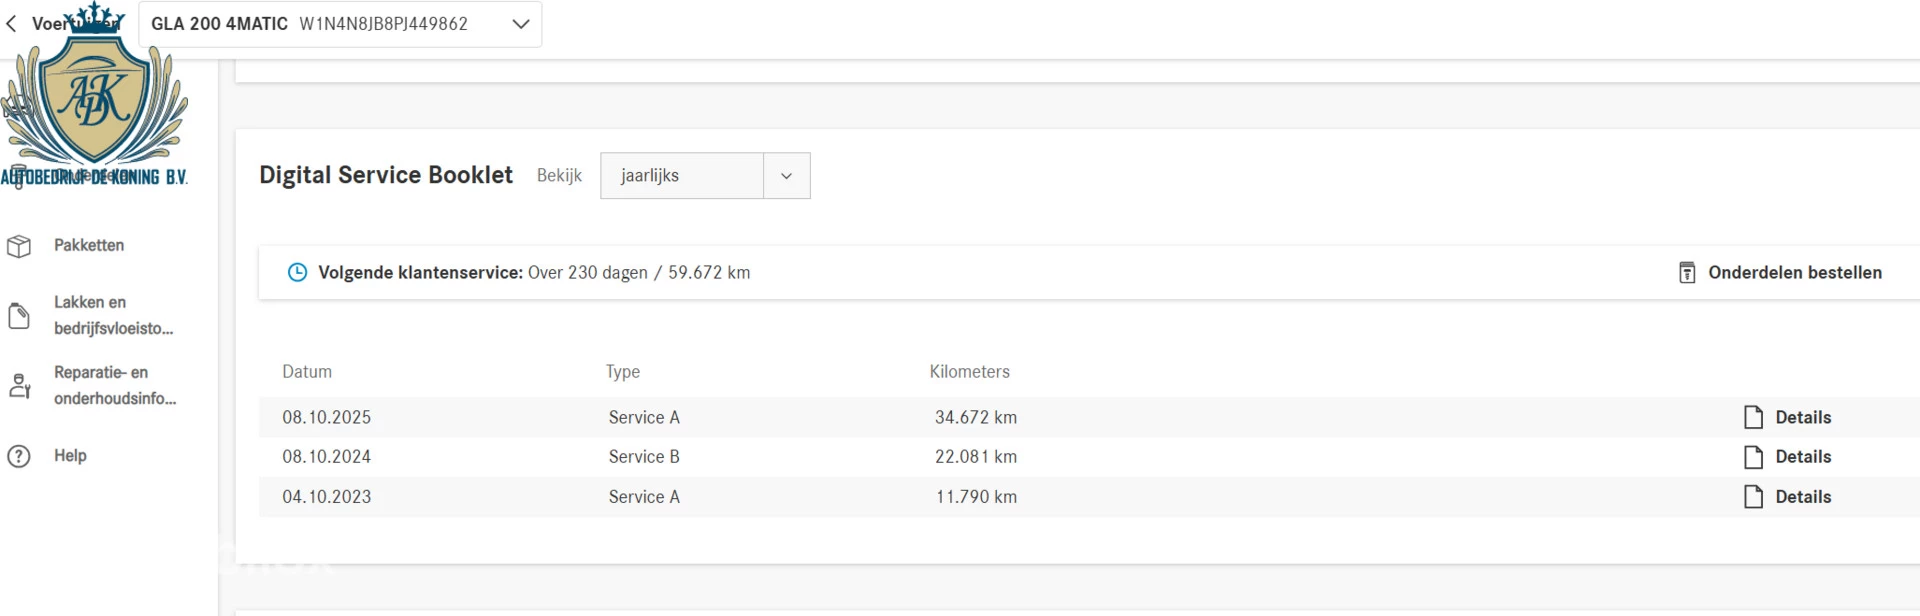Open the GLA 200 4MATIC vehicle selector
Screen dimensions: 1920x616
[x=340, y=24]
